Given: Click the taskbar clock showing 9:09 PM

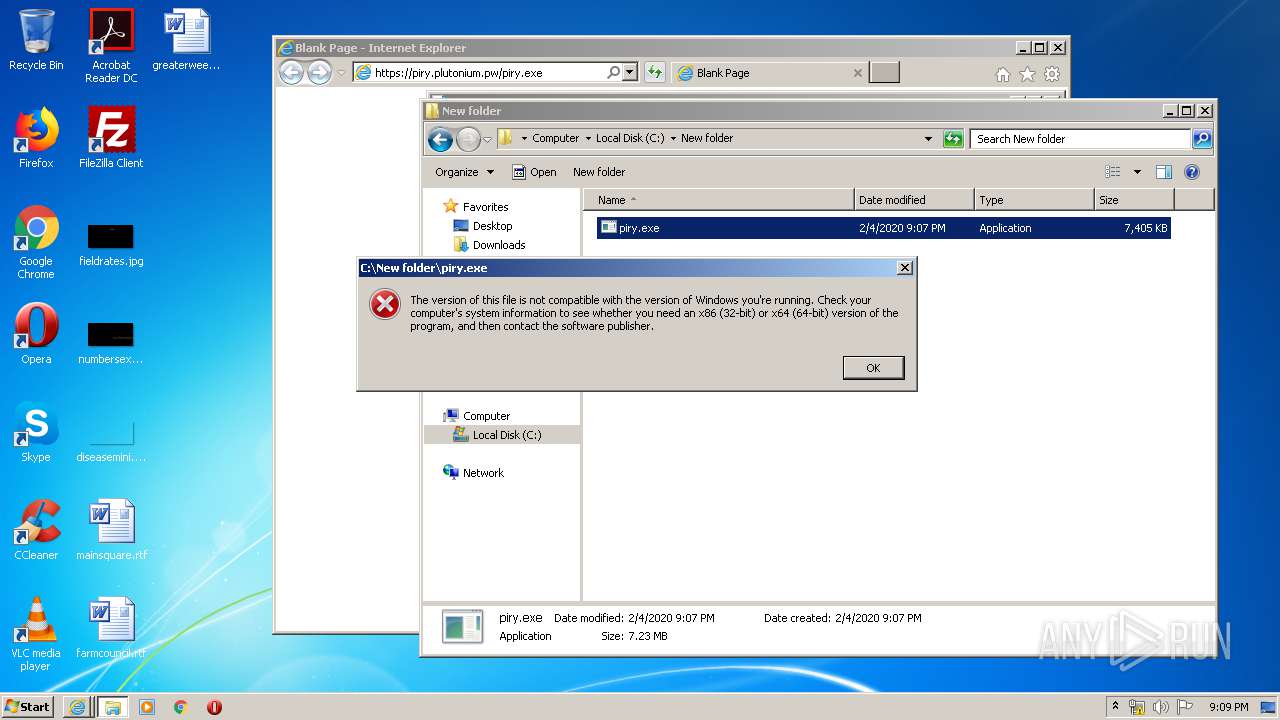Looking at the screenshot, I should click(x=1228, y=707).
